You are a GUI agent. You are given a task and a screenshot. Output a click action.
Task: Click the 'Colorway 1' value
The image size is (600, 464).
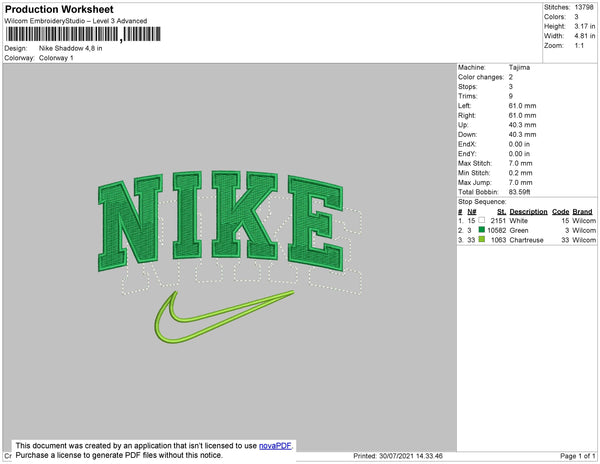click(56, 58)
